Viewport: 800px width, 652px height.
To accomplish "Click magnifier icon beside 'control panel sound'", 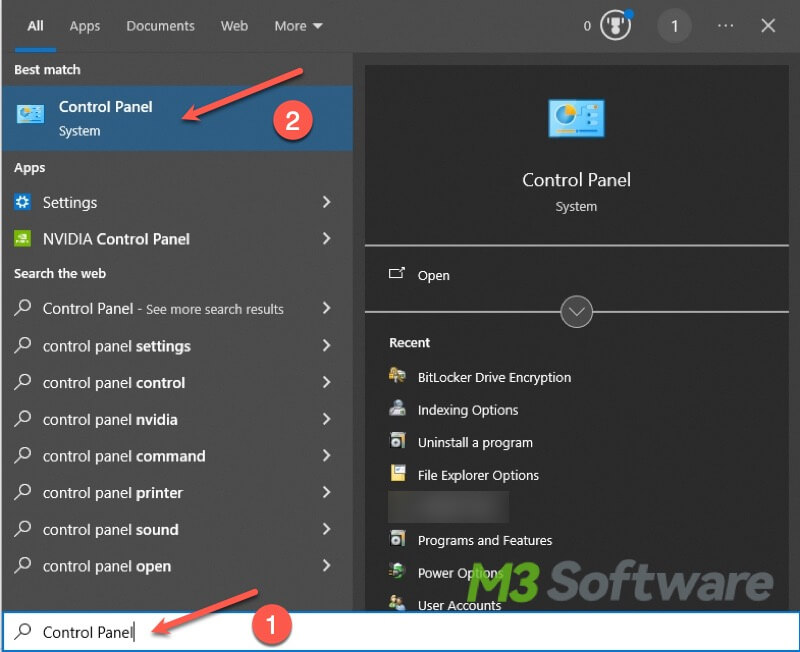I will pyautogui.click(x=22, y=529).
